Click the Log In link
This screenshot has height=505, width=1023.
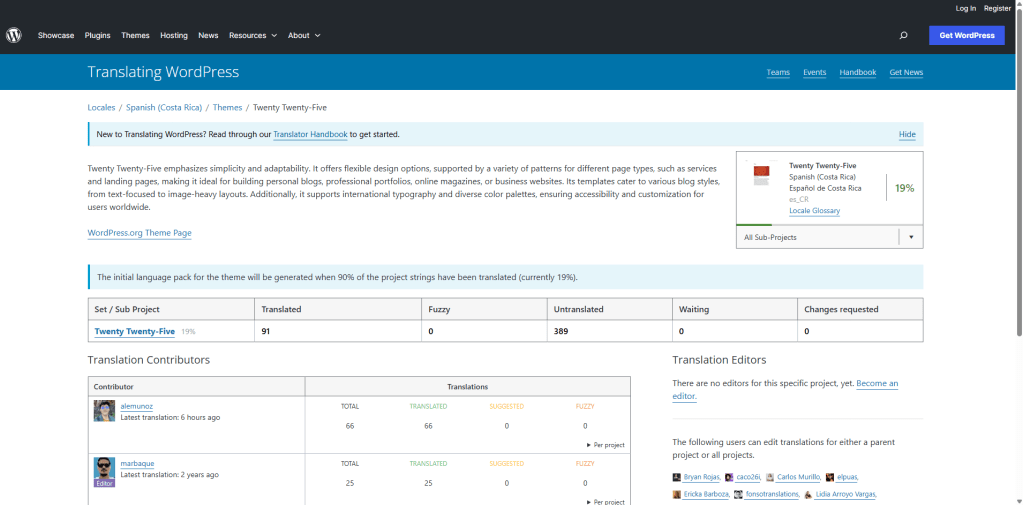966,8
